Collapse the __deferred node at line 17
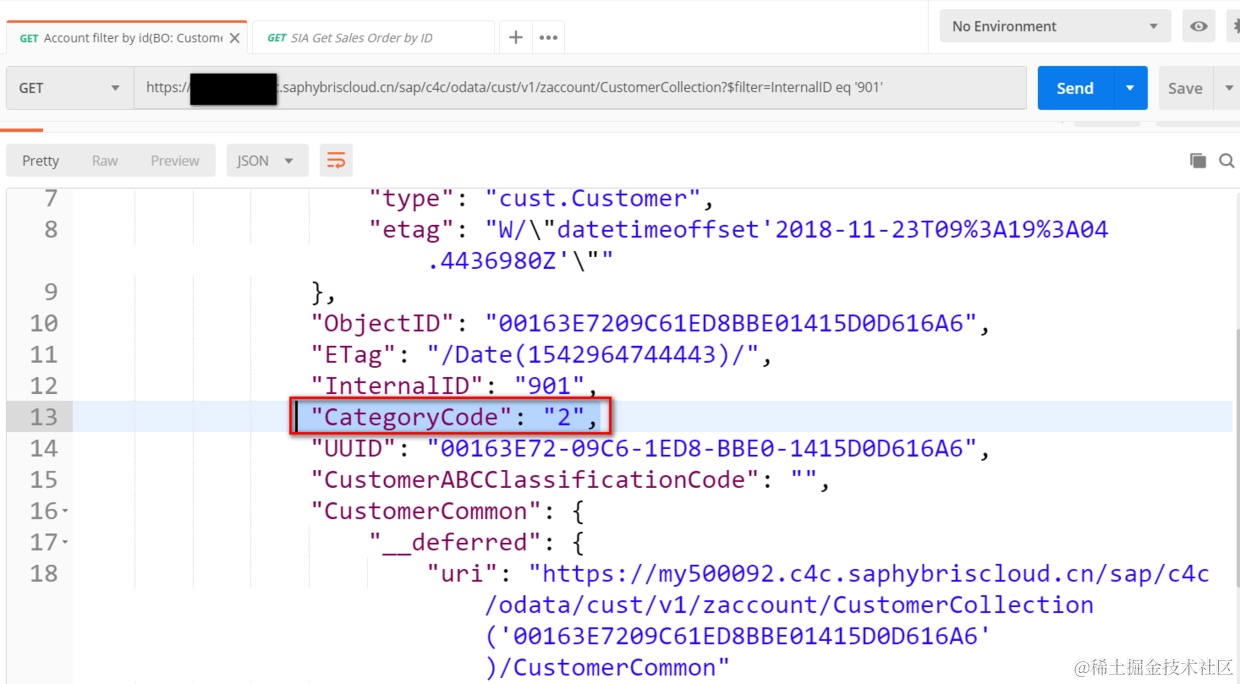This screenshot has height=684, width=1240. 66,542
